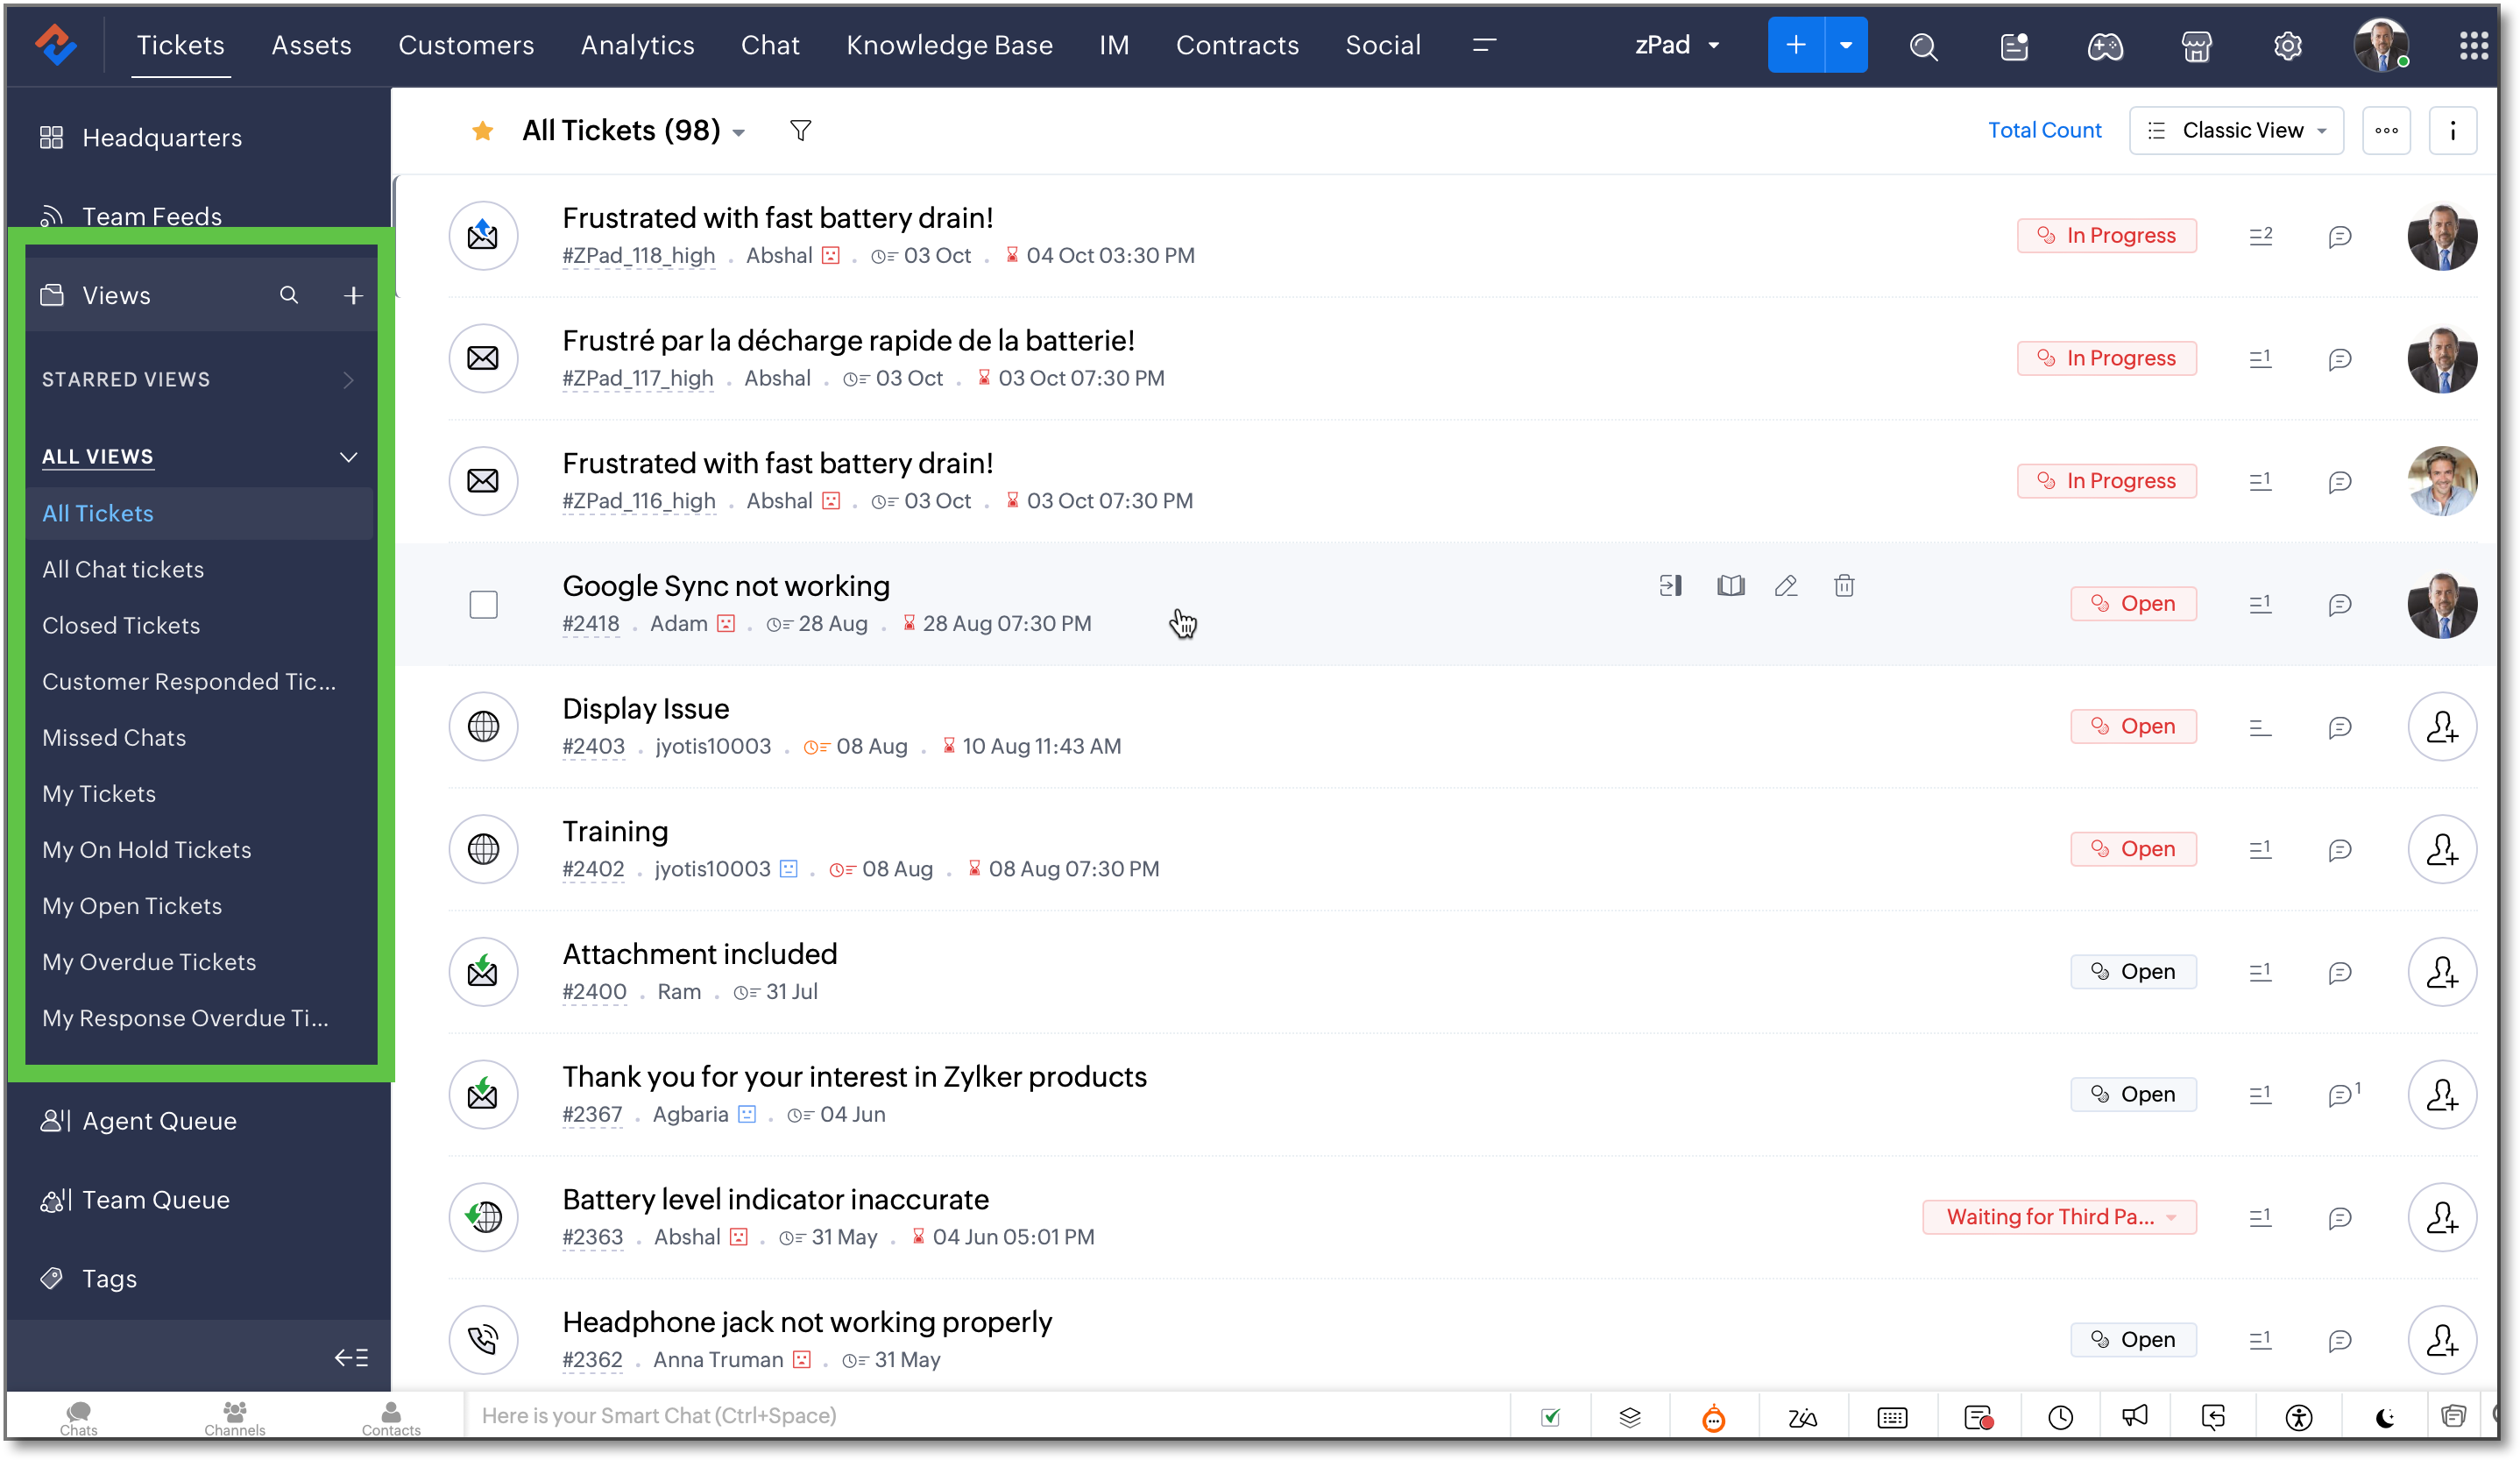The width and height of the screenshot is (2520, 1460).
Task: Toggle the star on All Tickets view
Action: pos(482,131)
